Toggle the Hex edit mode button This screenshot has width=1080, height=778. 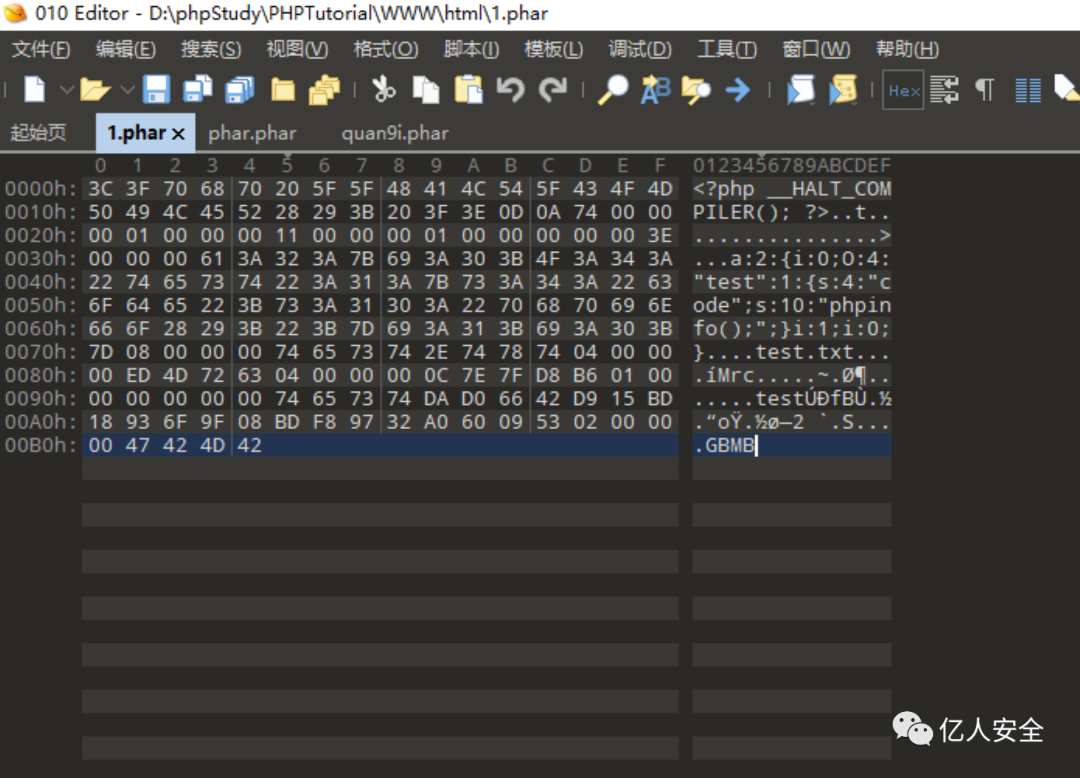click(903, 90)
